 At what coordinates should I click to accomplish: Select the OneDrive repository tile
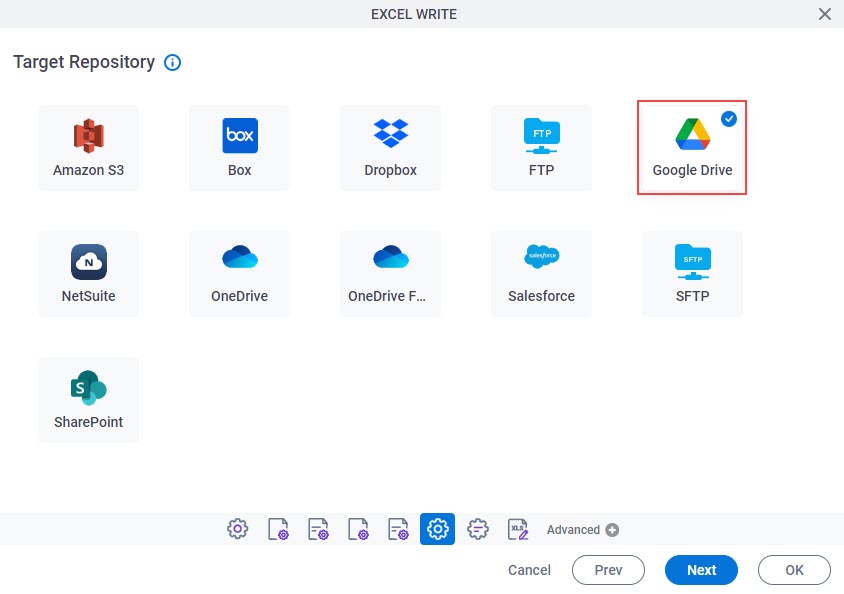coord(240,274)
